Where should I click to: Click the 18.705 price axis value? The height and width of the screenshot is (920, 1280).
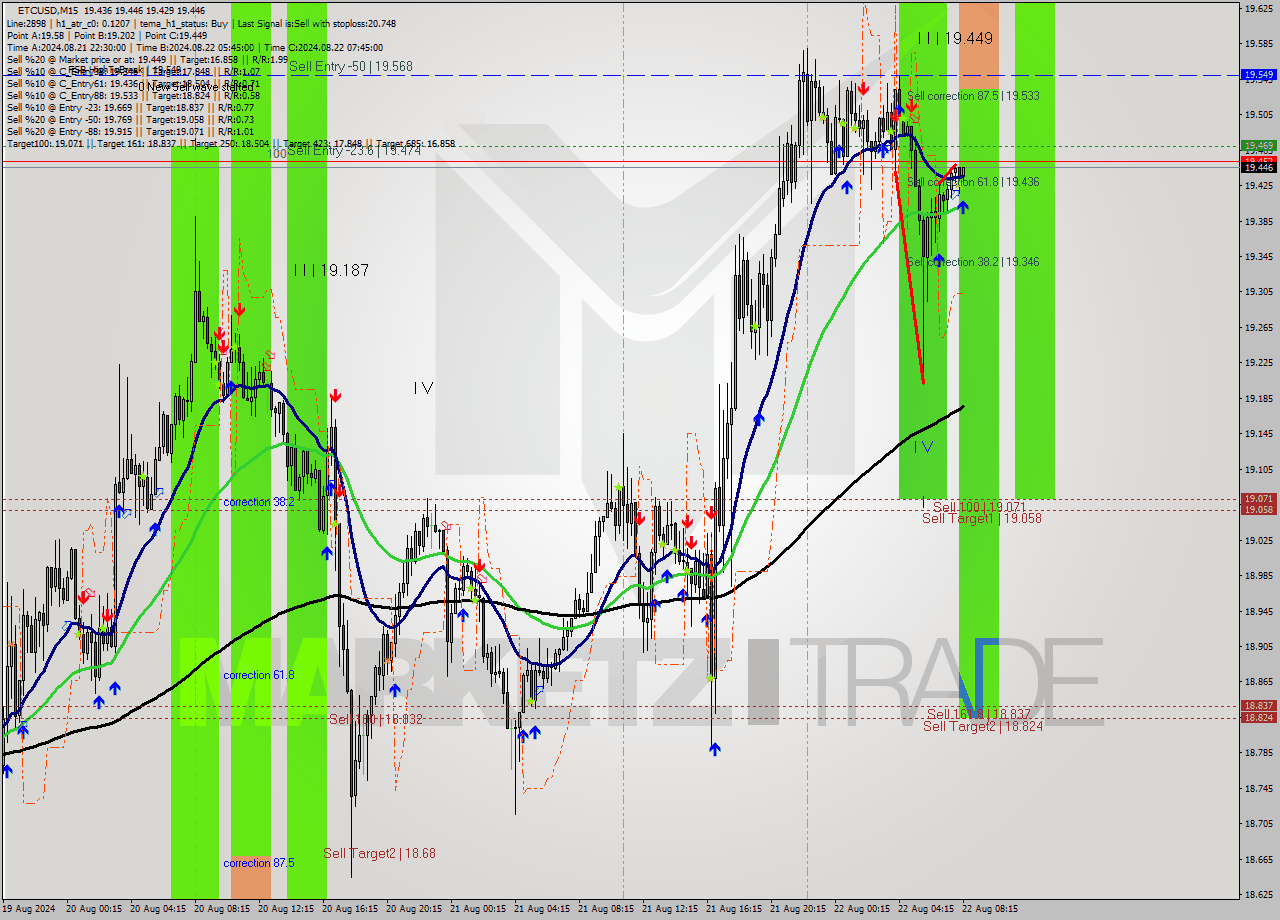tap(1258, 824)
